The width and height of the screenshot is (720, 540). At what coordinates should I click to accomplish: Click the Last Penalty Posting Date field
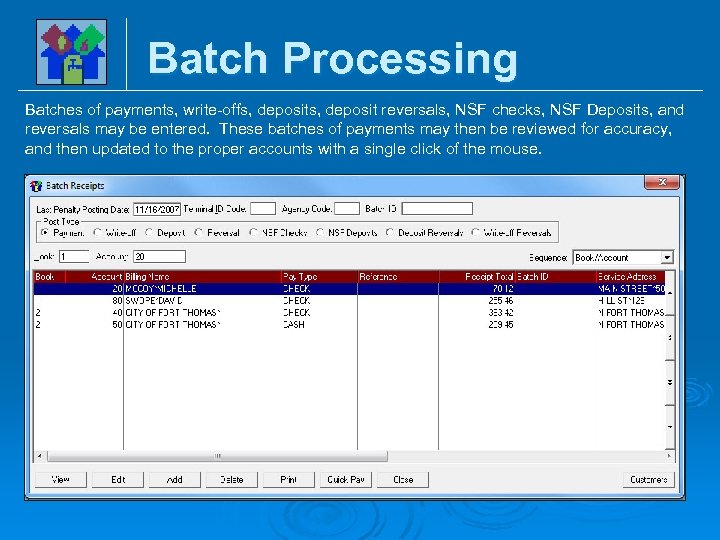157,209
